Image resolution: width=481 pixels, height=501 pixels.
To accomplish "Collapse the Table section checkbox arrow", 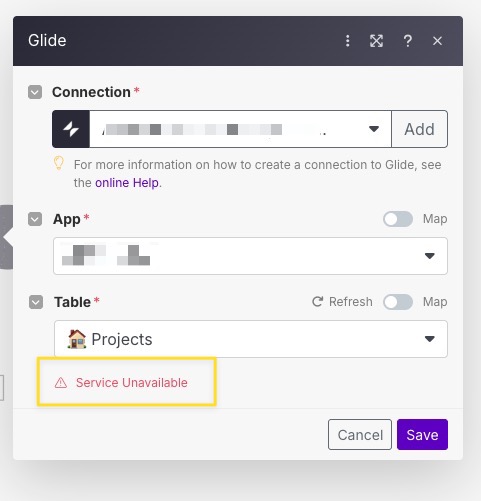I will 36,302.
